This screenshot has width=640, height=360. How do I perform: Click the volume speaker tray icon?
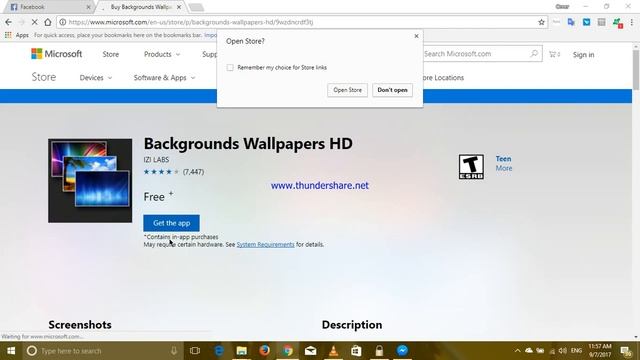(x=563, y=351)
